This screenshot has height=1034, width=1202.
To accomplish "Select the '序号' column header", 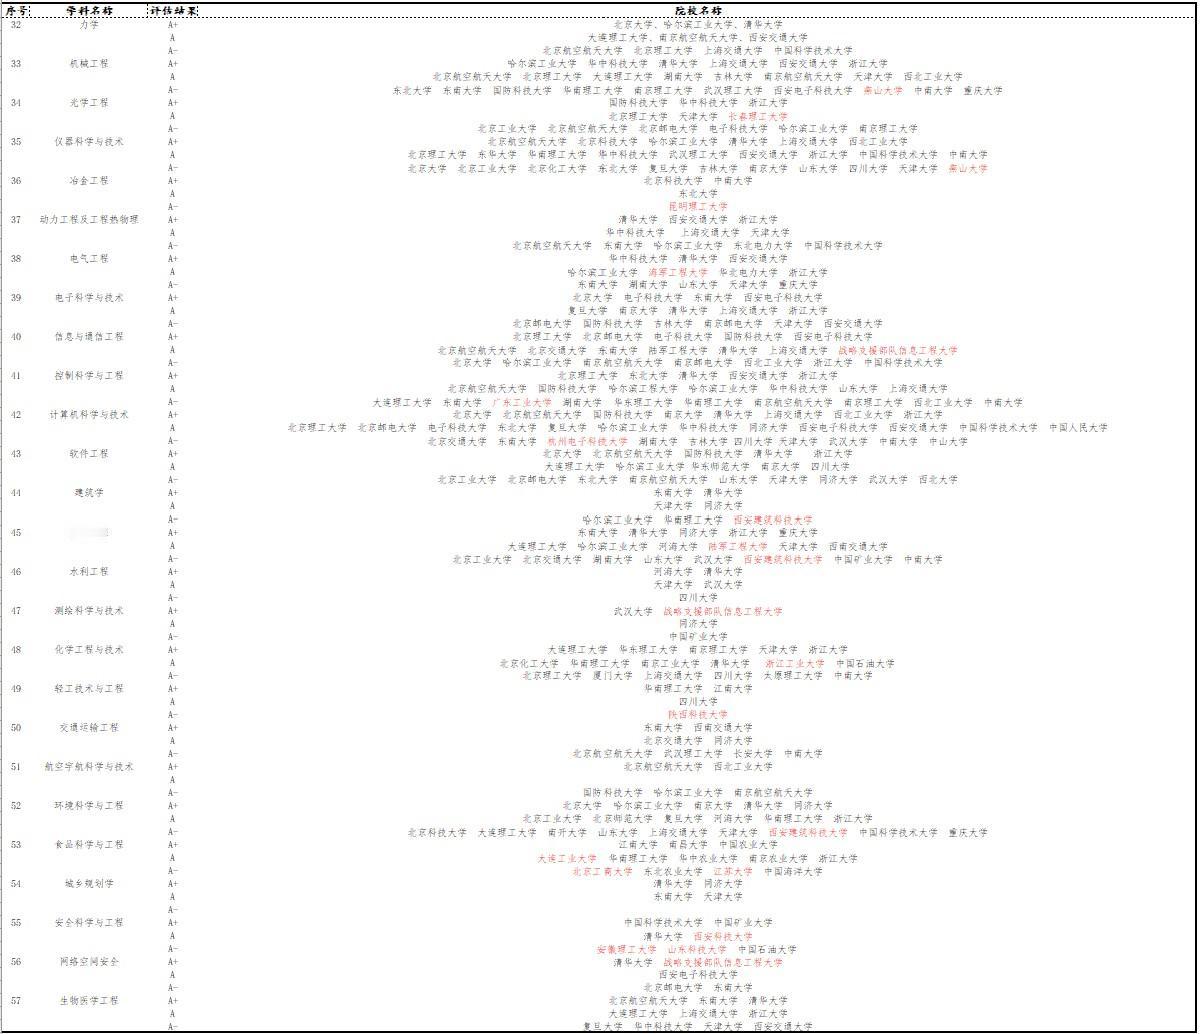I will coord(16,10).
